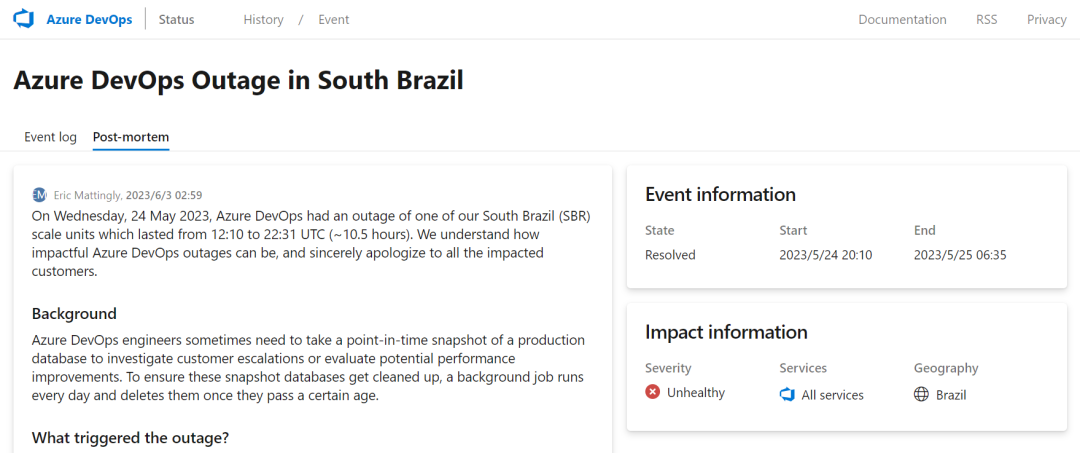Click the All services DevOps icon
1080x453 pixels.
[x=787, y=394]
